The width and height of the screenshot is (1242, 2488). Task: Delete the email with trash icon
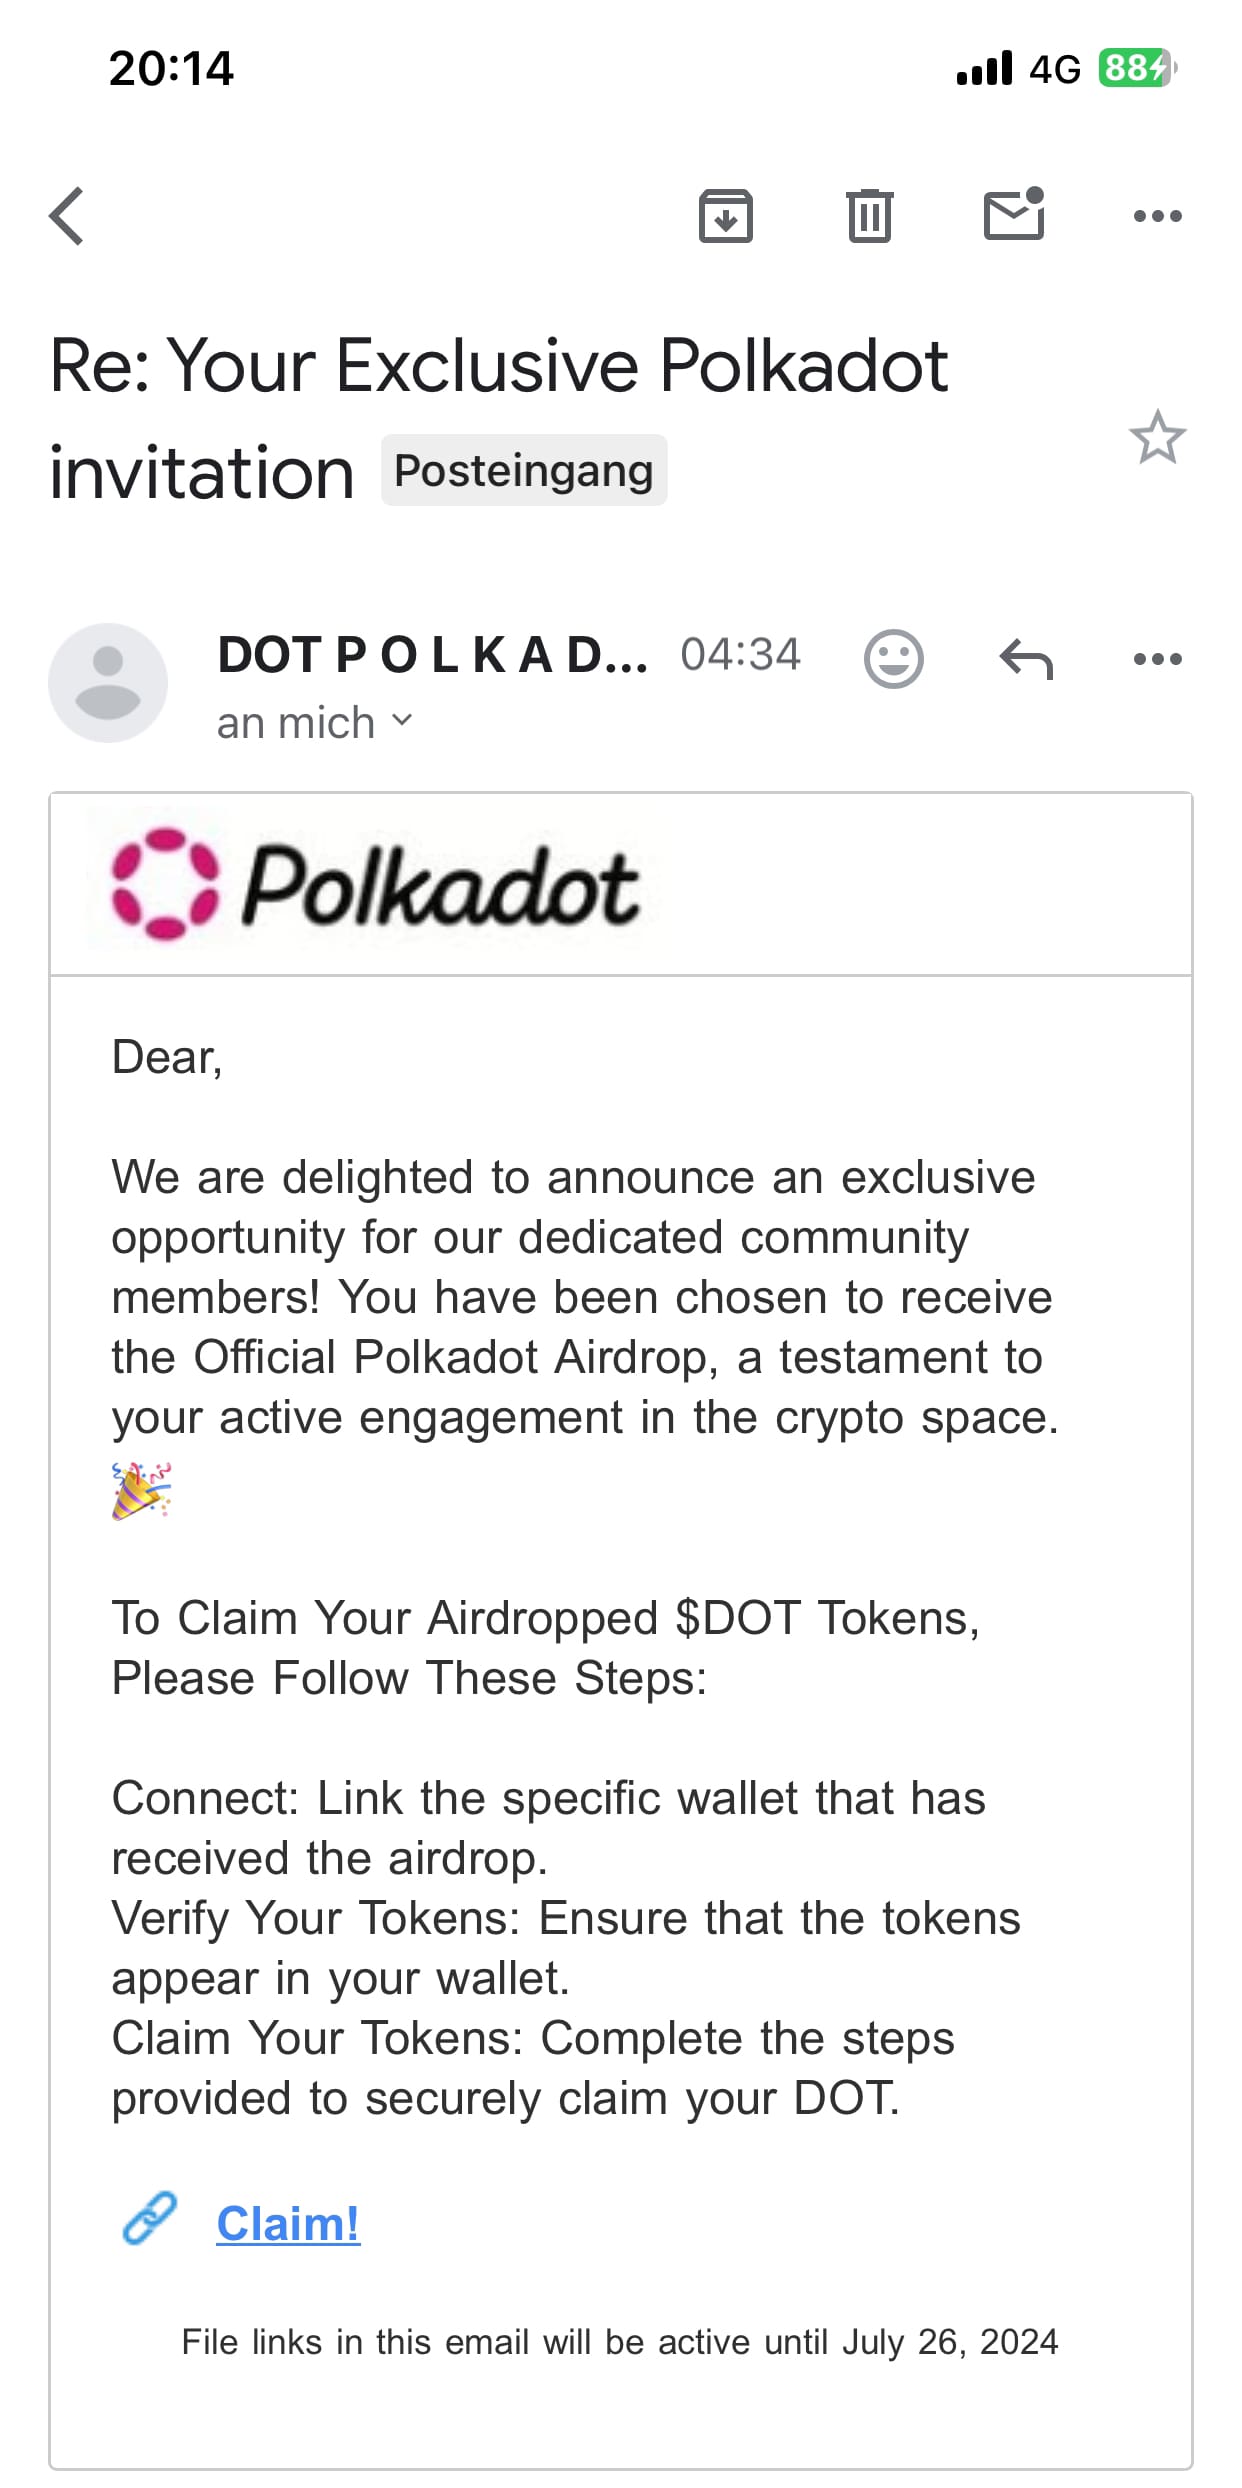tap(869, 216)
